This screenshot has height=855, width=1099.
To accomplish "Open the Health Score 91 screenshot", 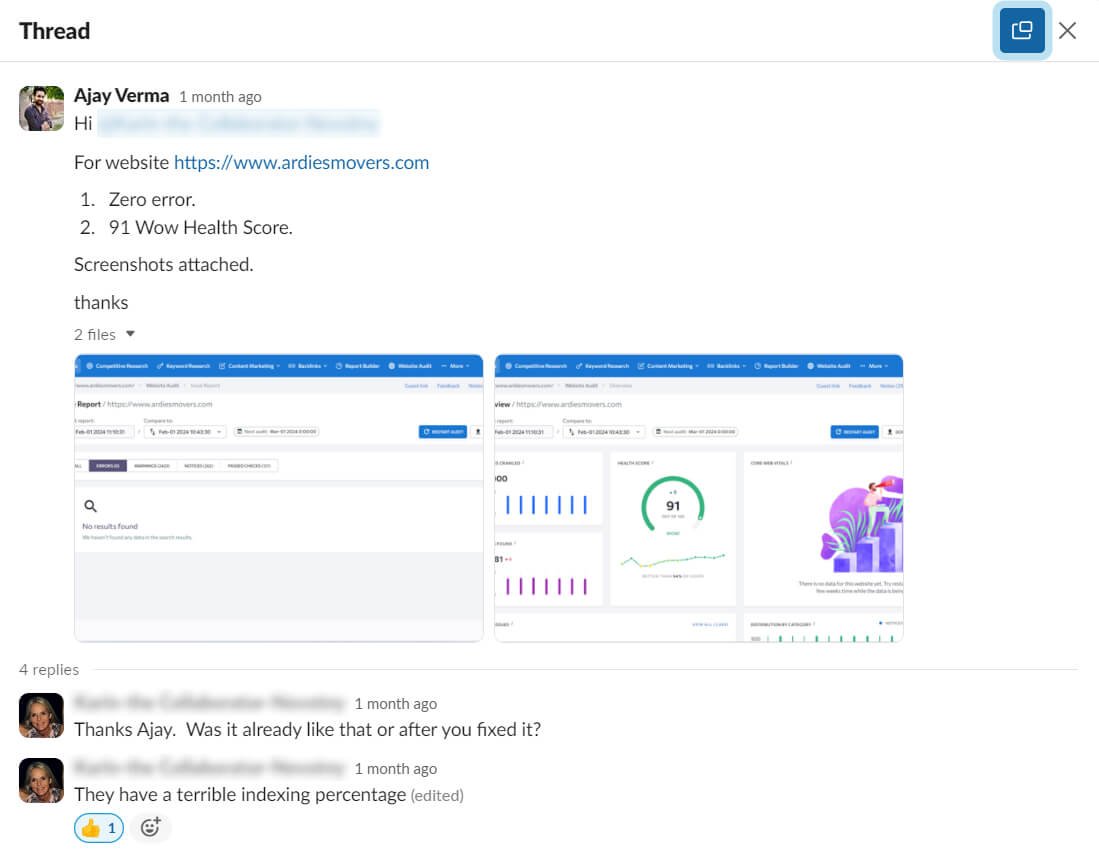I will click(698, 497).
